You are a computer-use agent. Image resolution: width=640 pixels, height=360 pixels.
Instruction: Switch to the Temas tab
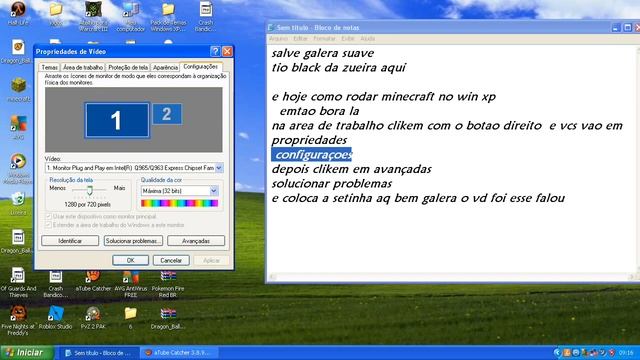point(49,67)
